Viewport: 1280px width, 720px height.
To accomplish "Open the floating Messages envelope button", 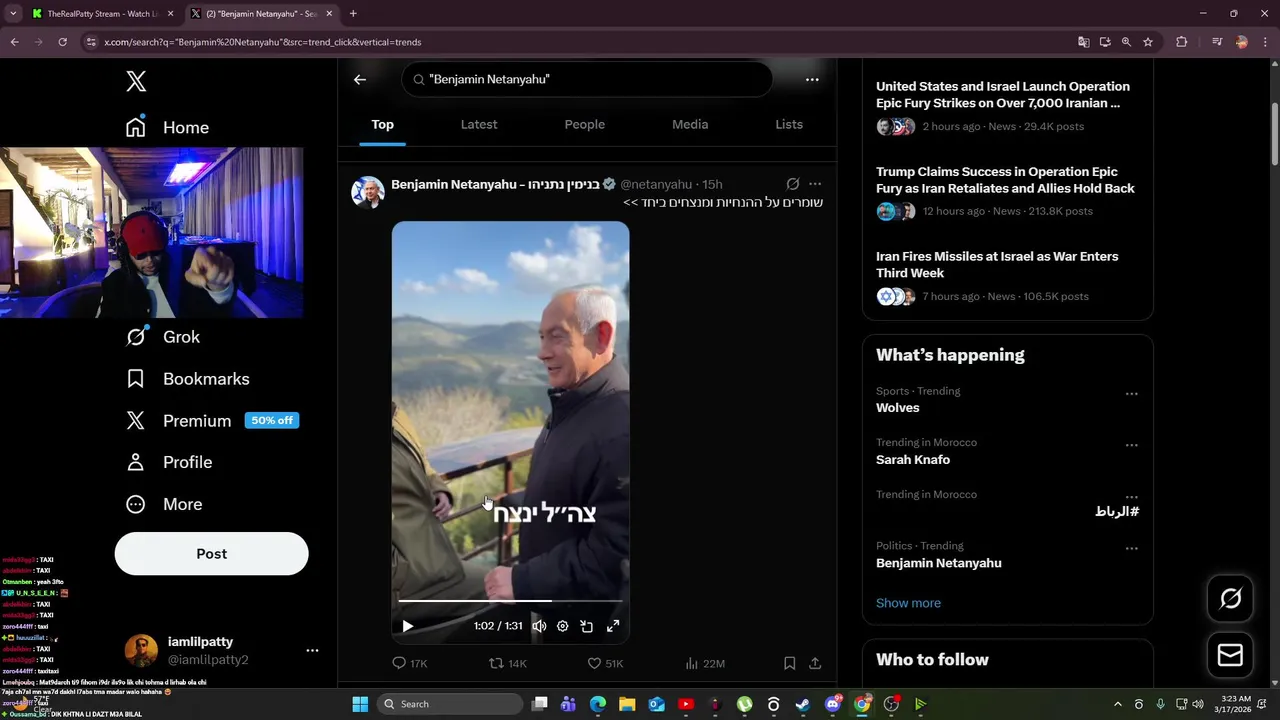I will pyautogui.click(x=1230, y=656).
